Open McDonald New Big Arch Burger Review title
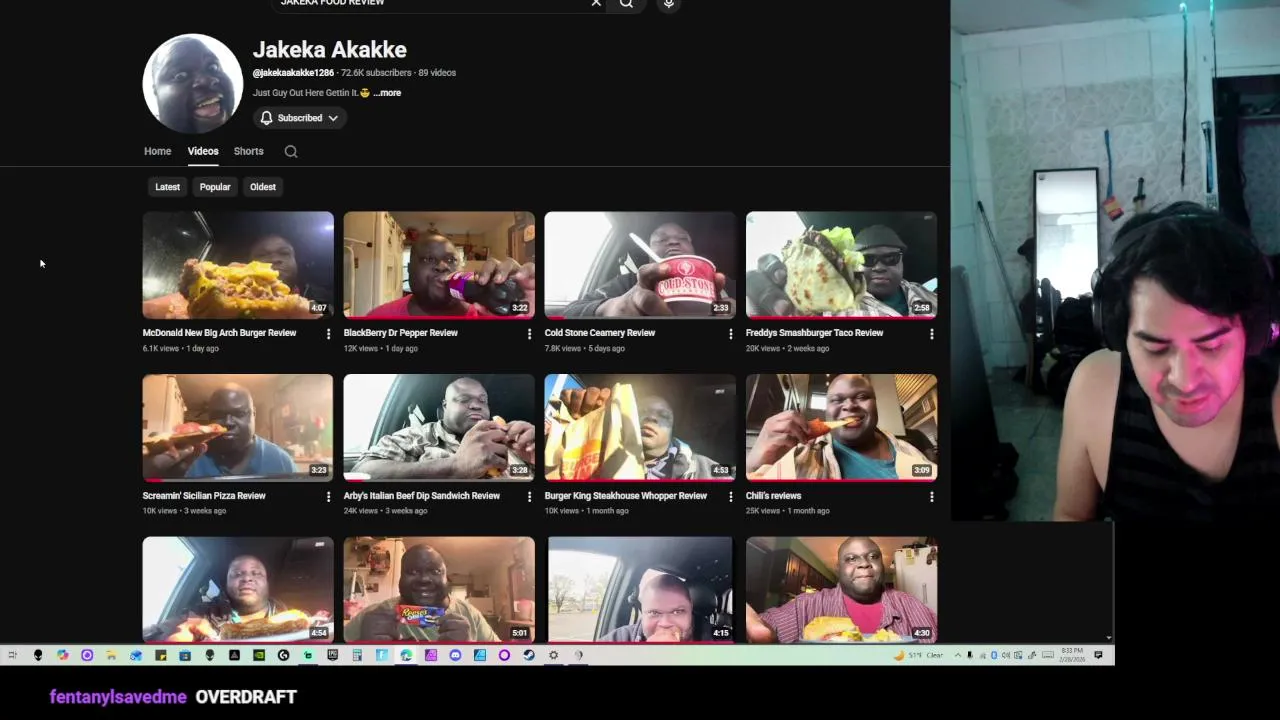The image size is (1280, 720). (220, 333)
